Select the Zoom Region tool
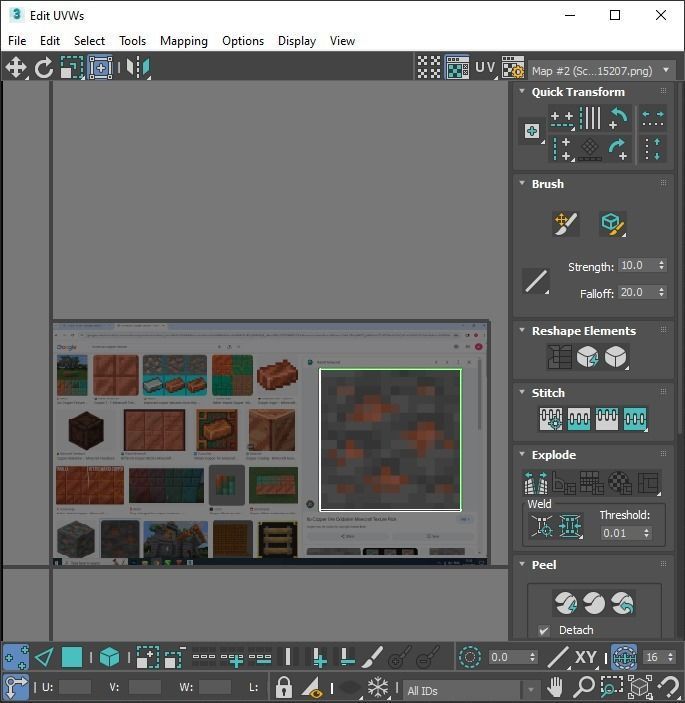The image size is (685, 703). pyautogui.click(x=611, y=687)
